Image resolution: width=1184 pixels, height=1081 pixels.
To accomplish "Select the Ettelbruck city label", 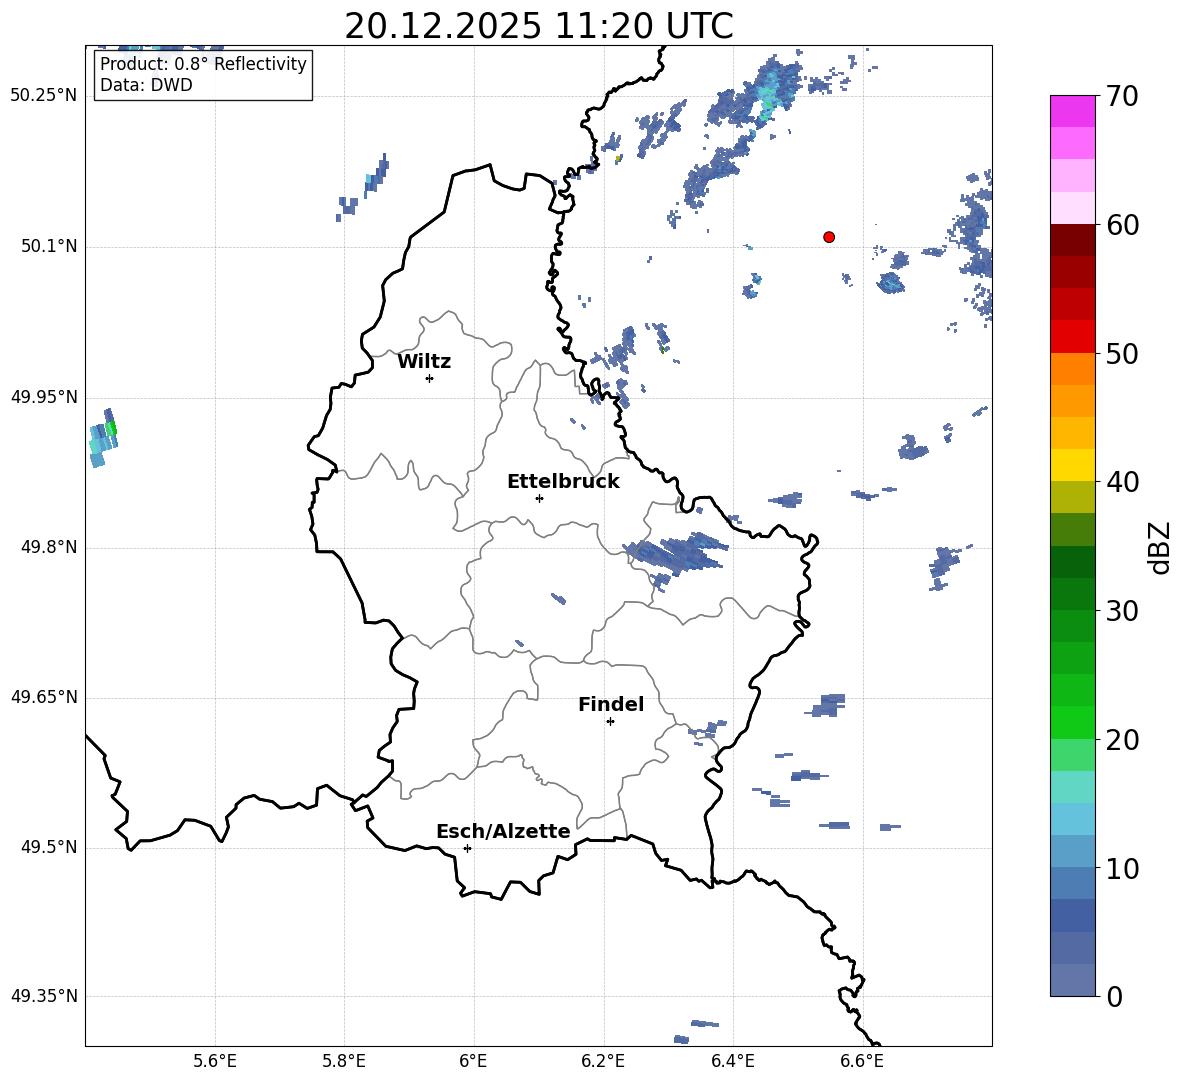I will coord(563,482).
